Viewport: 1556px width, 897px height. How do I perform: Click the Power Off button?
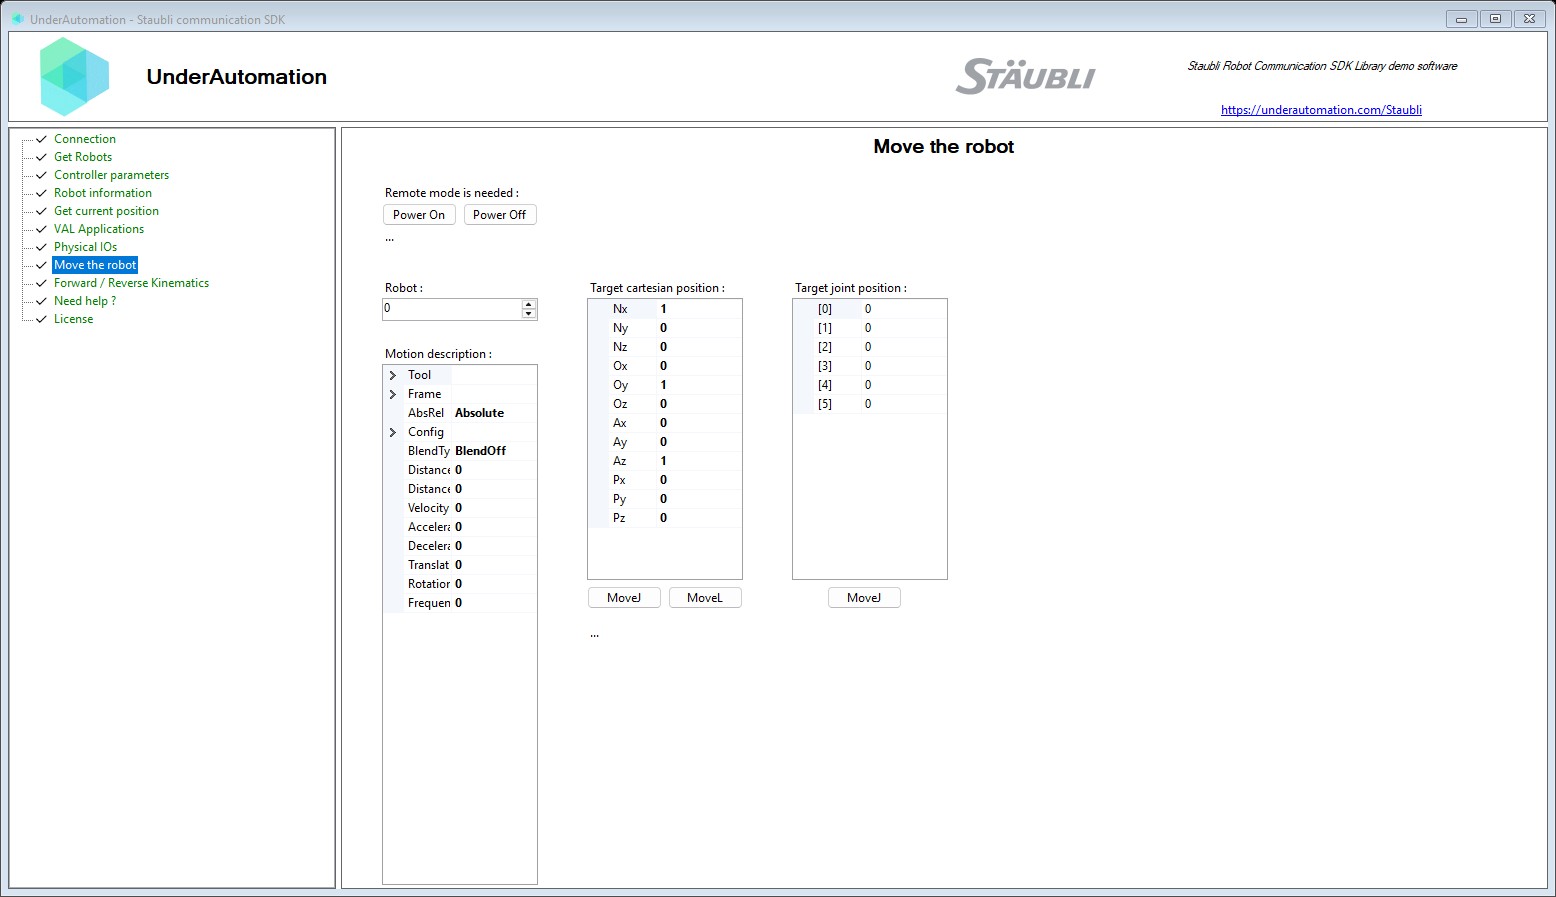pos(500,214)
